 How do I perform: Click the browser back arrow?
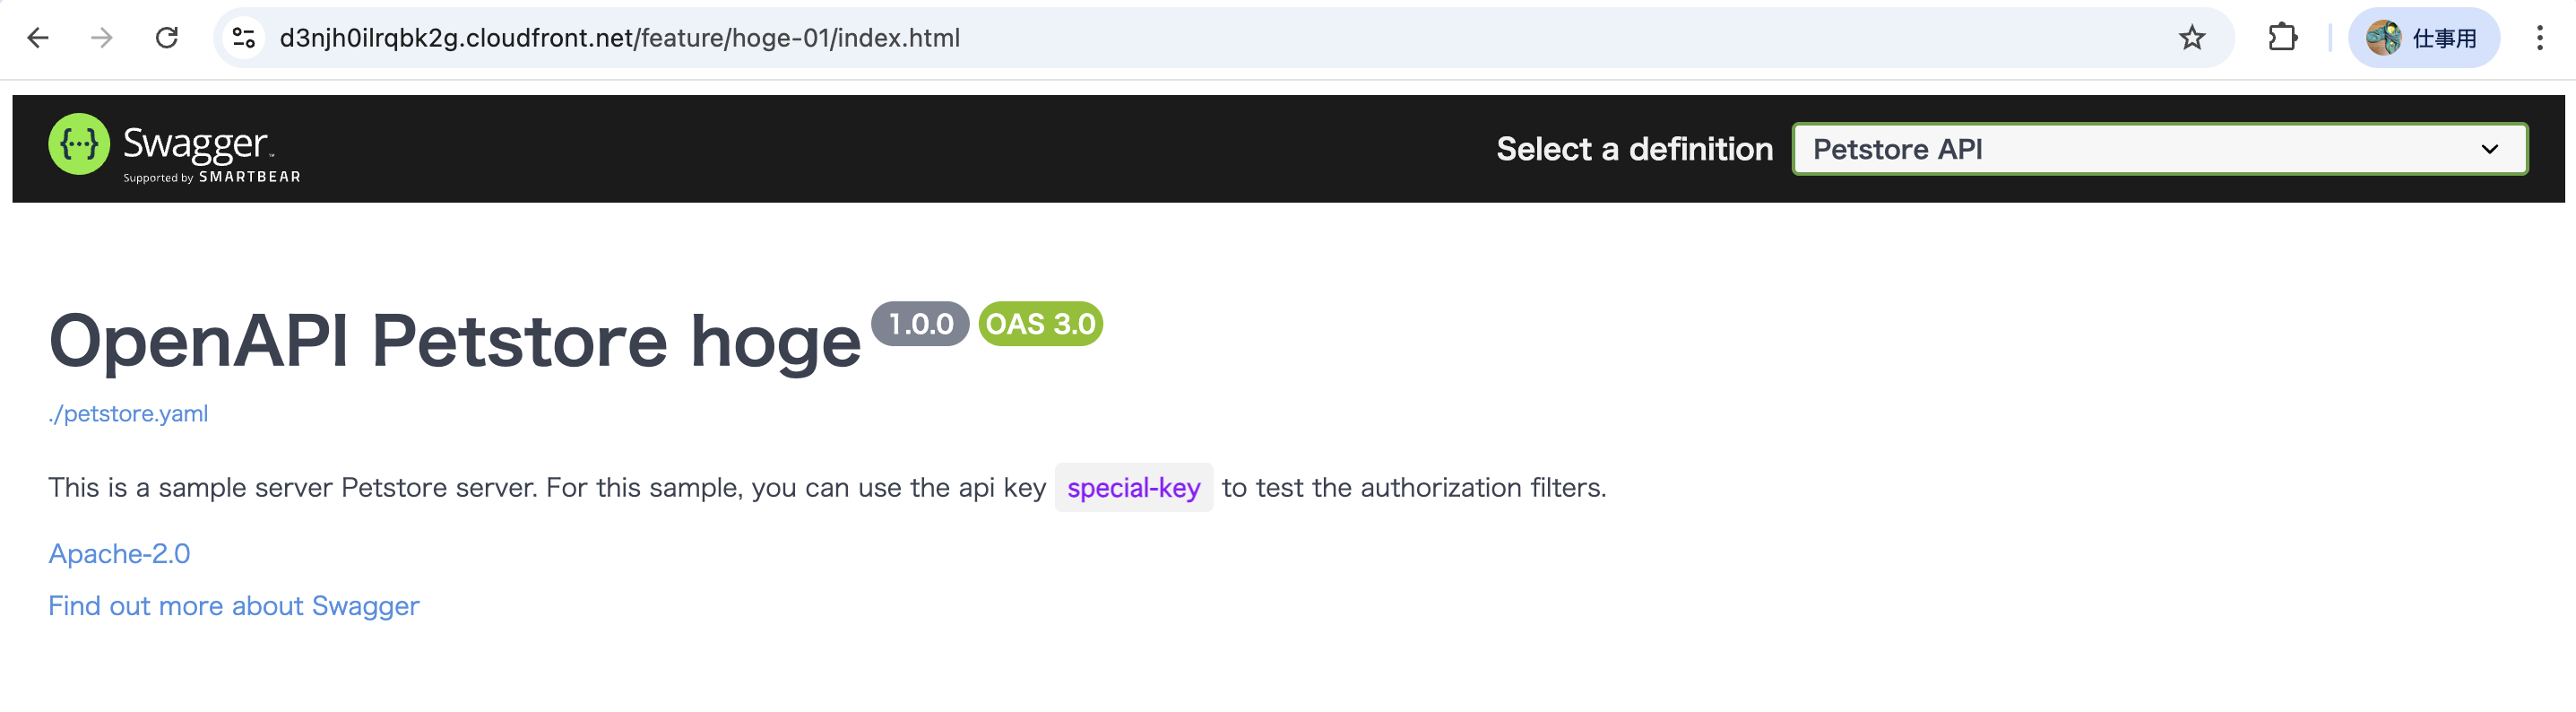(38, 38)
